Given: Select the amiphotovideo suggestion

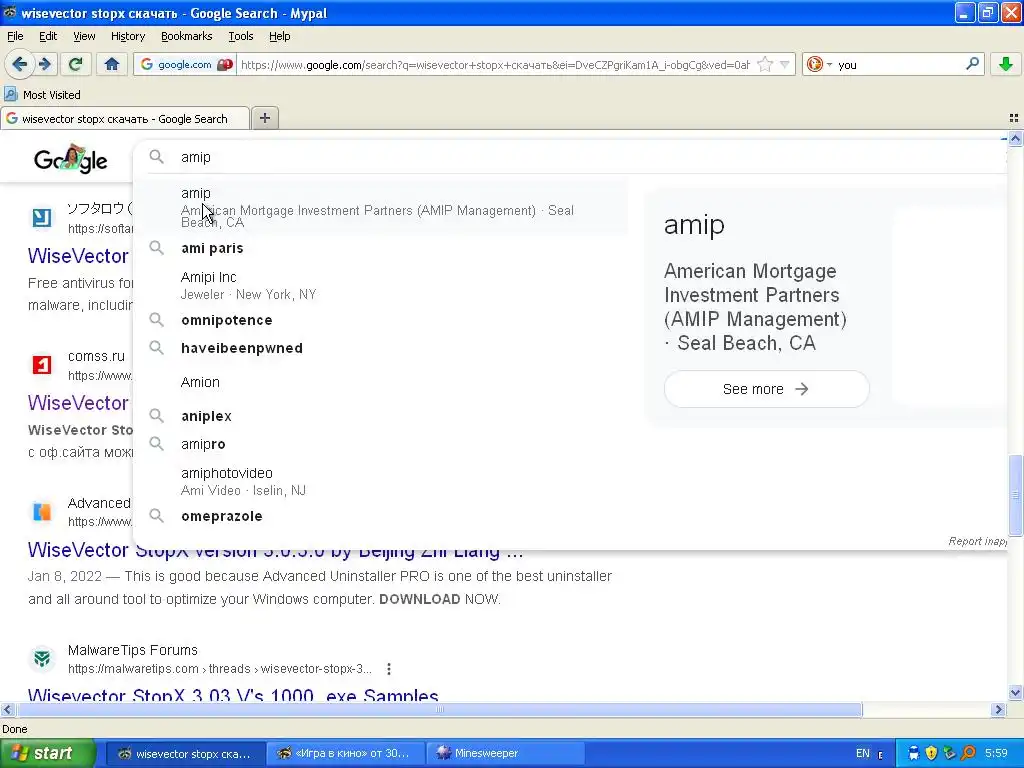Looking at the screenshot, I should [380, 481].
